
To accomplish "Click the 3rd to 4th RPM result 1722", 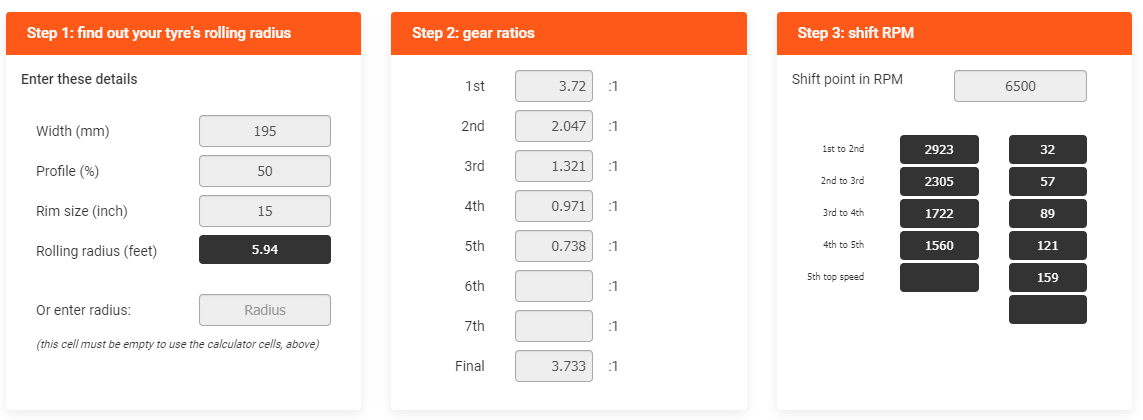I will click(939, 213).
